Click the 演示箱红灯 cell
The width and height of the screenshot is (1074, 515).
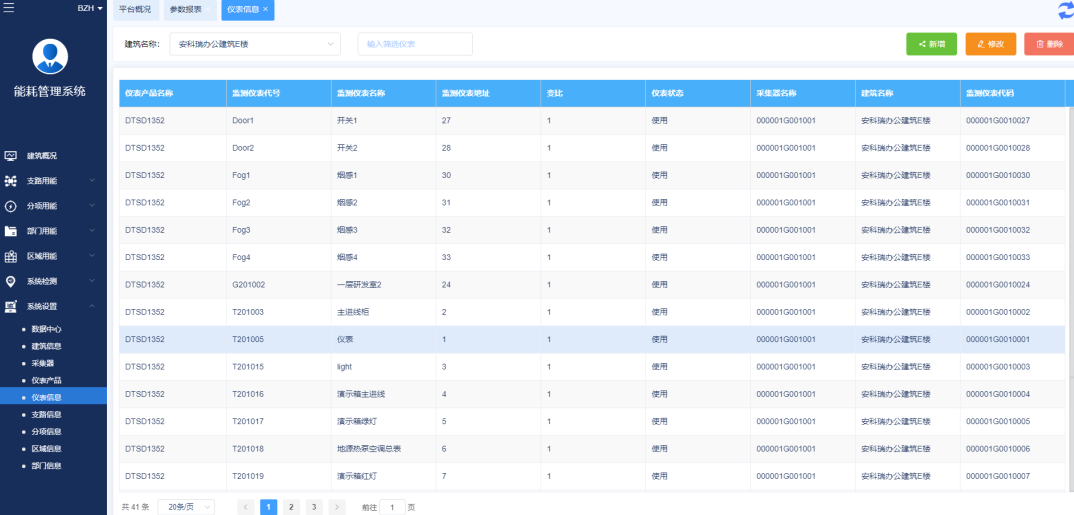[384, 477]
